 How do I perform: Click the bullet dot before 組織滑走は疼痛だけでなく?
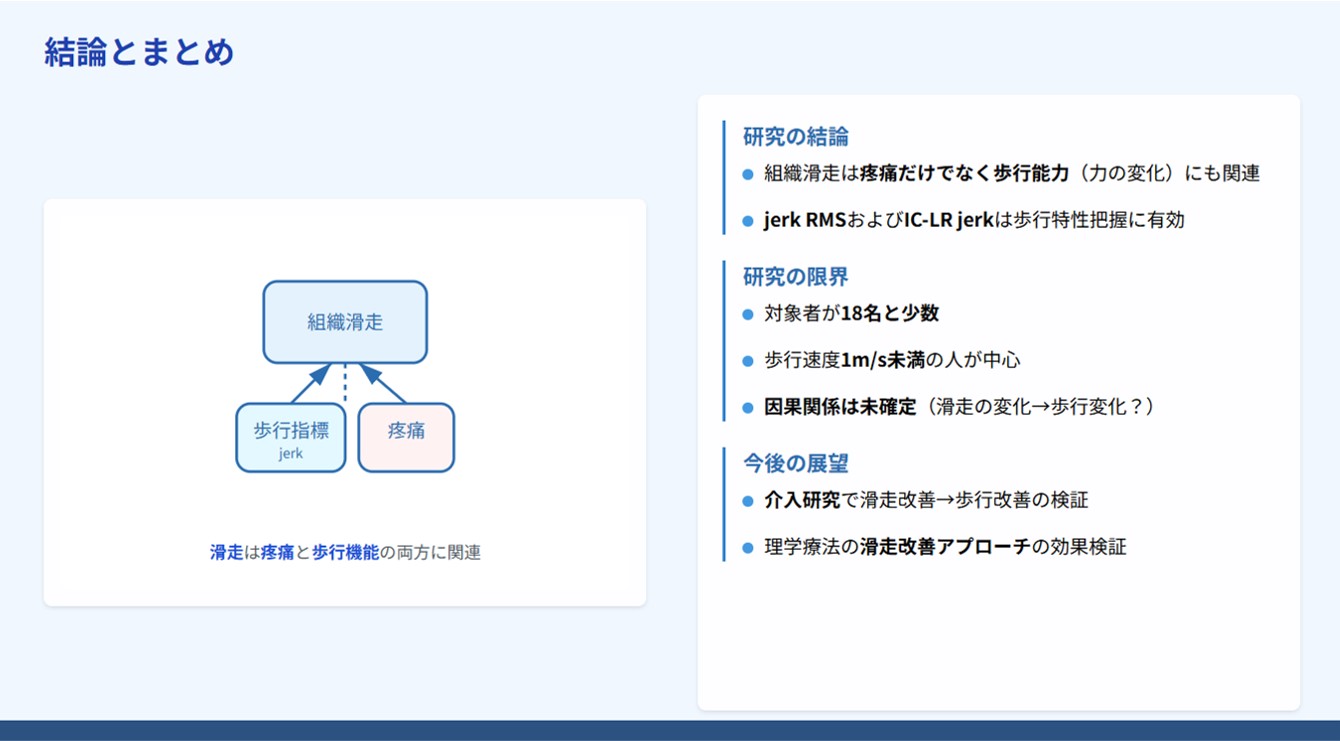pyautogui.click(x=748, y=174)
